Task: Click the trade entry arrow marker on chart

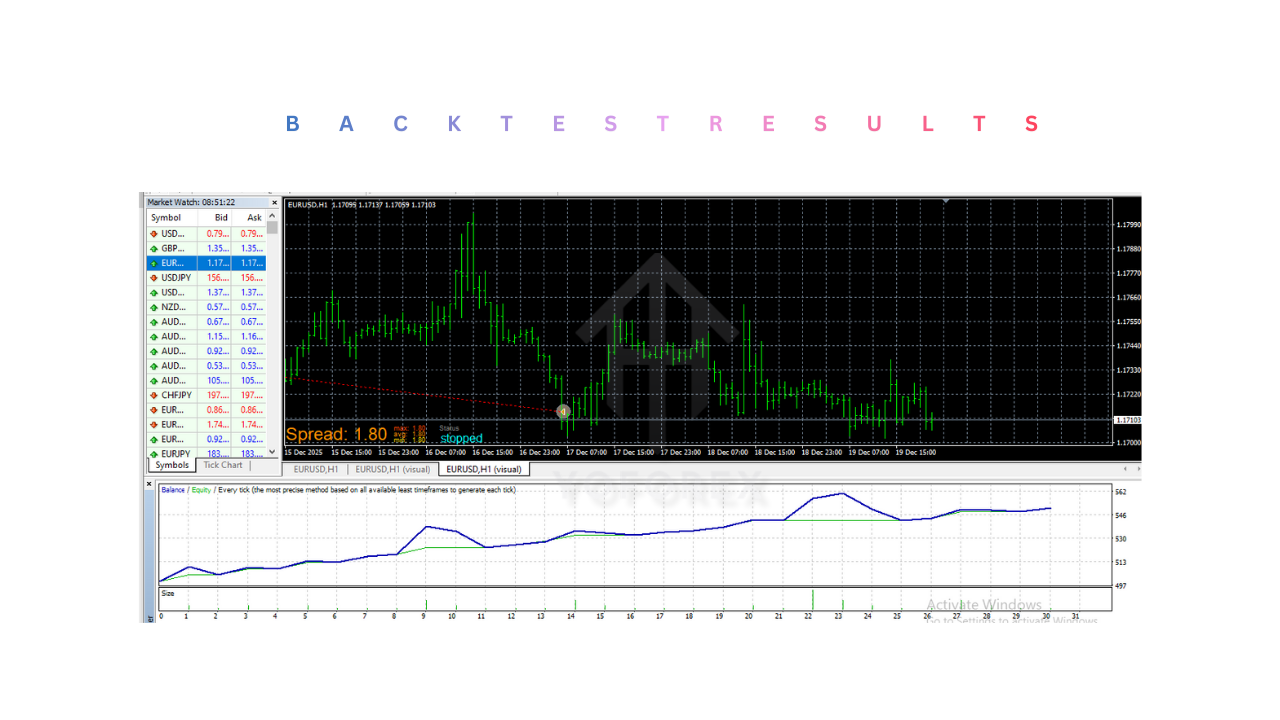Action: coord(563,411)
